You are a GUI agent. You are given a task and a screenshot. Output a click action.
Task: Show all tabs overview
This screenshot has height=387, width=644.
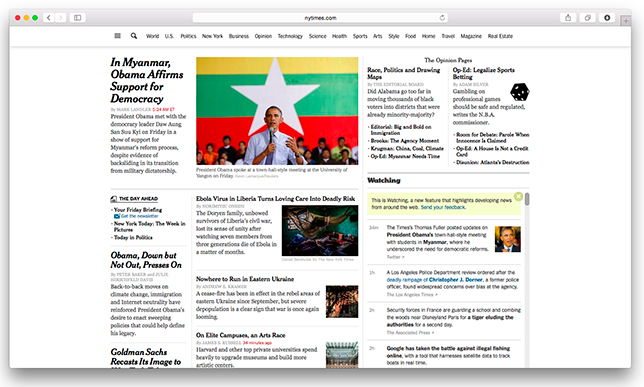tap(588, 18)
